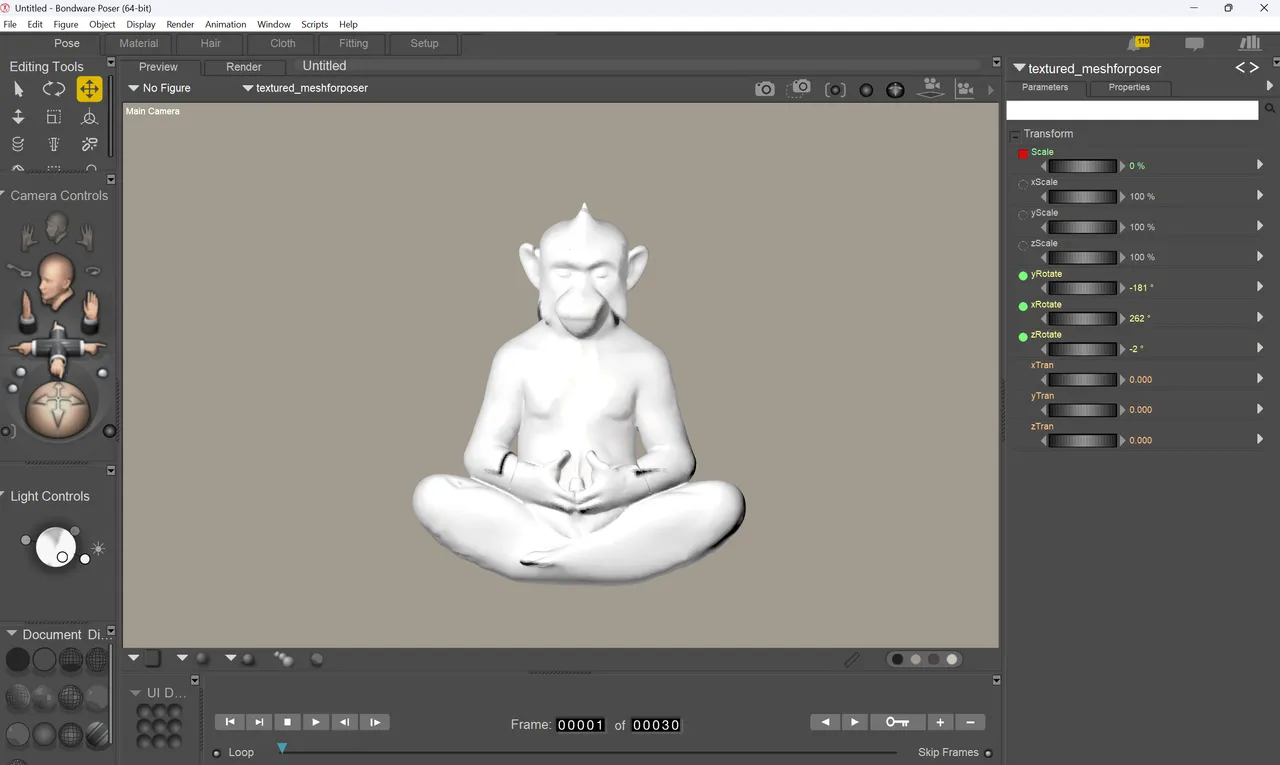The width and height of the screenshot is (1280, 765).
Task: Select the Translate/Pull tool in Editing Tools
Action: [x=89, y=89]
